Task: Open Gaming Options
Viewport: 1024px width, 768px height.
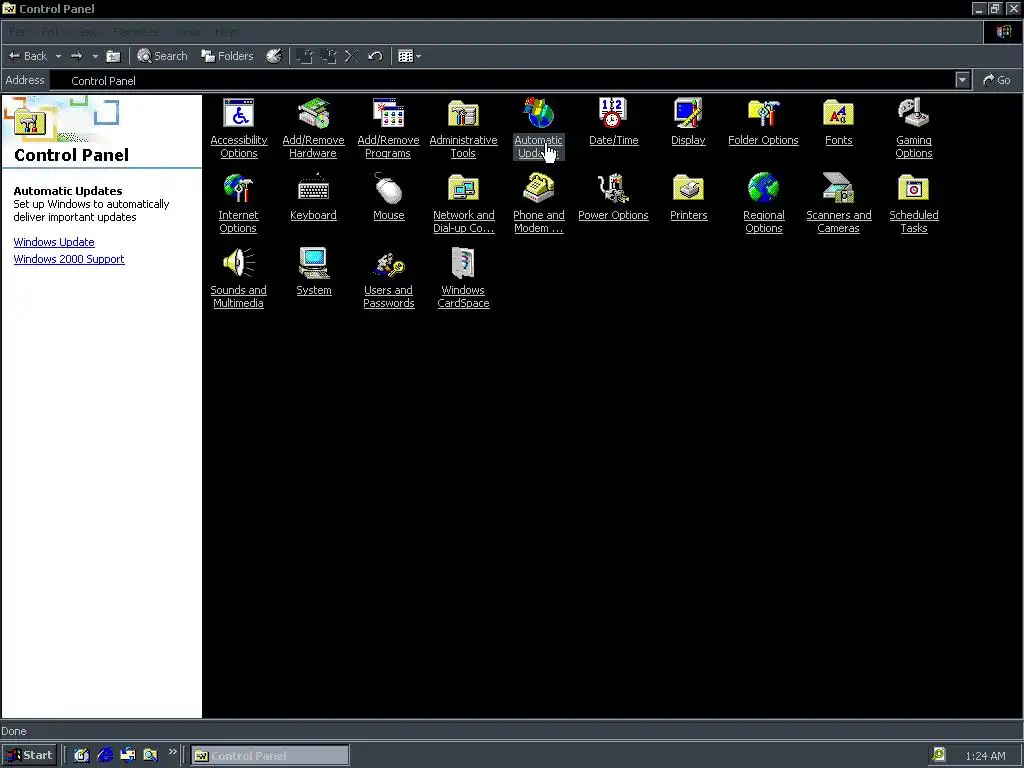Action: [x=914, y=129]
